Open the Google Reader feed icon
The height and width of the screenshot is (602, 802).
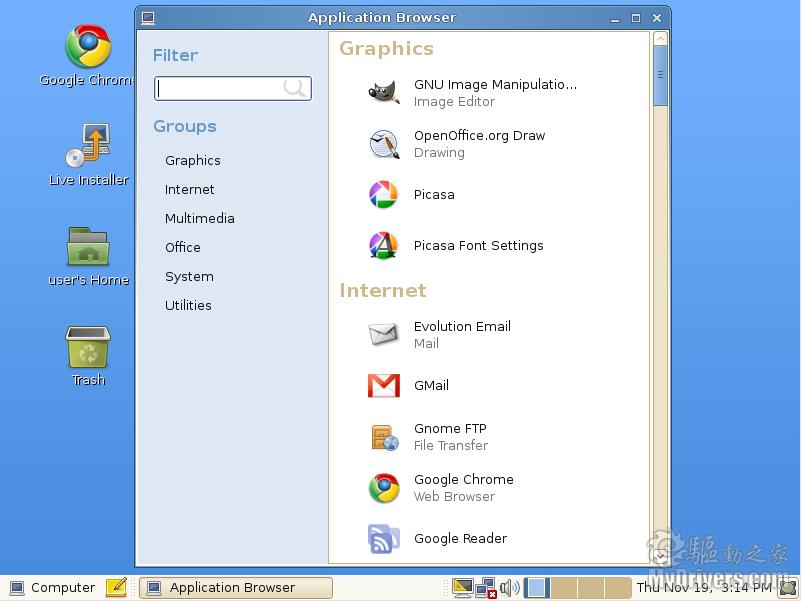384,539
